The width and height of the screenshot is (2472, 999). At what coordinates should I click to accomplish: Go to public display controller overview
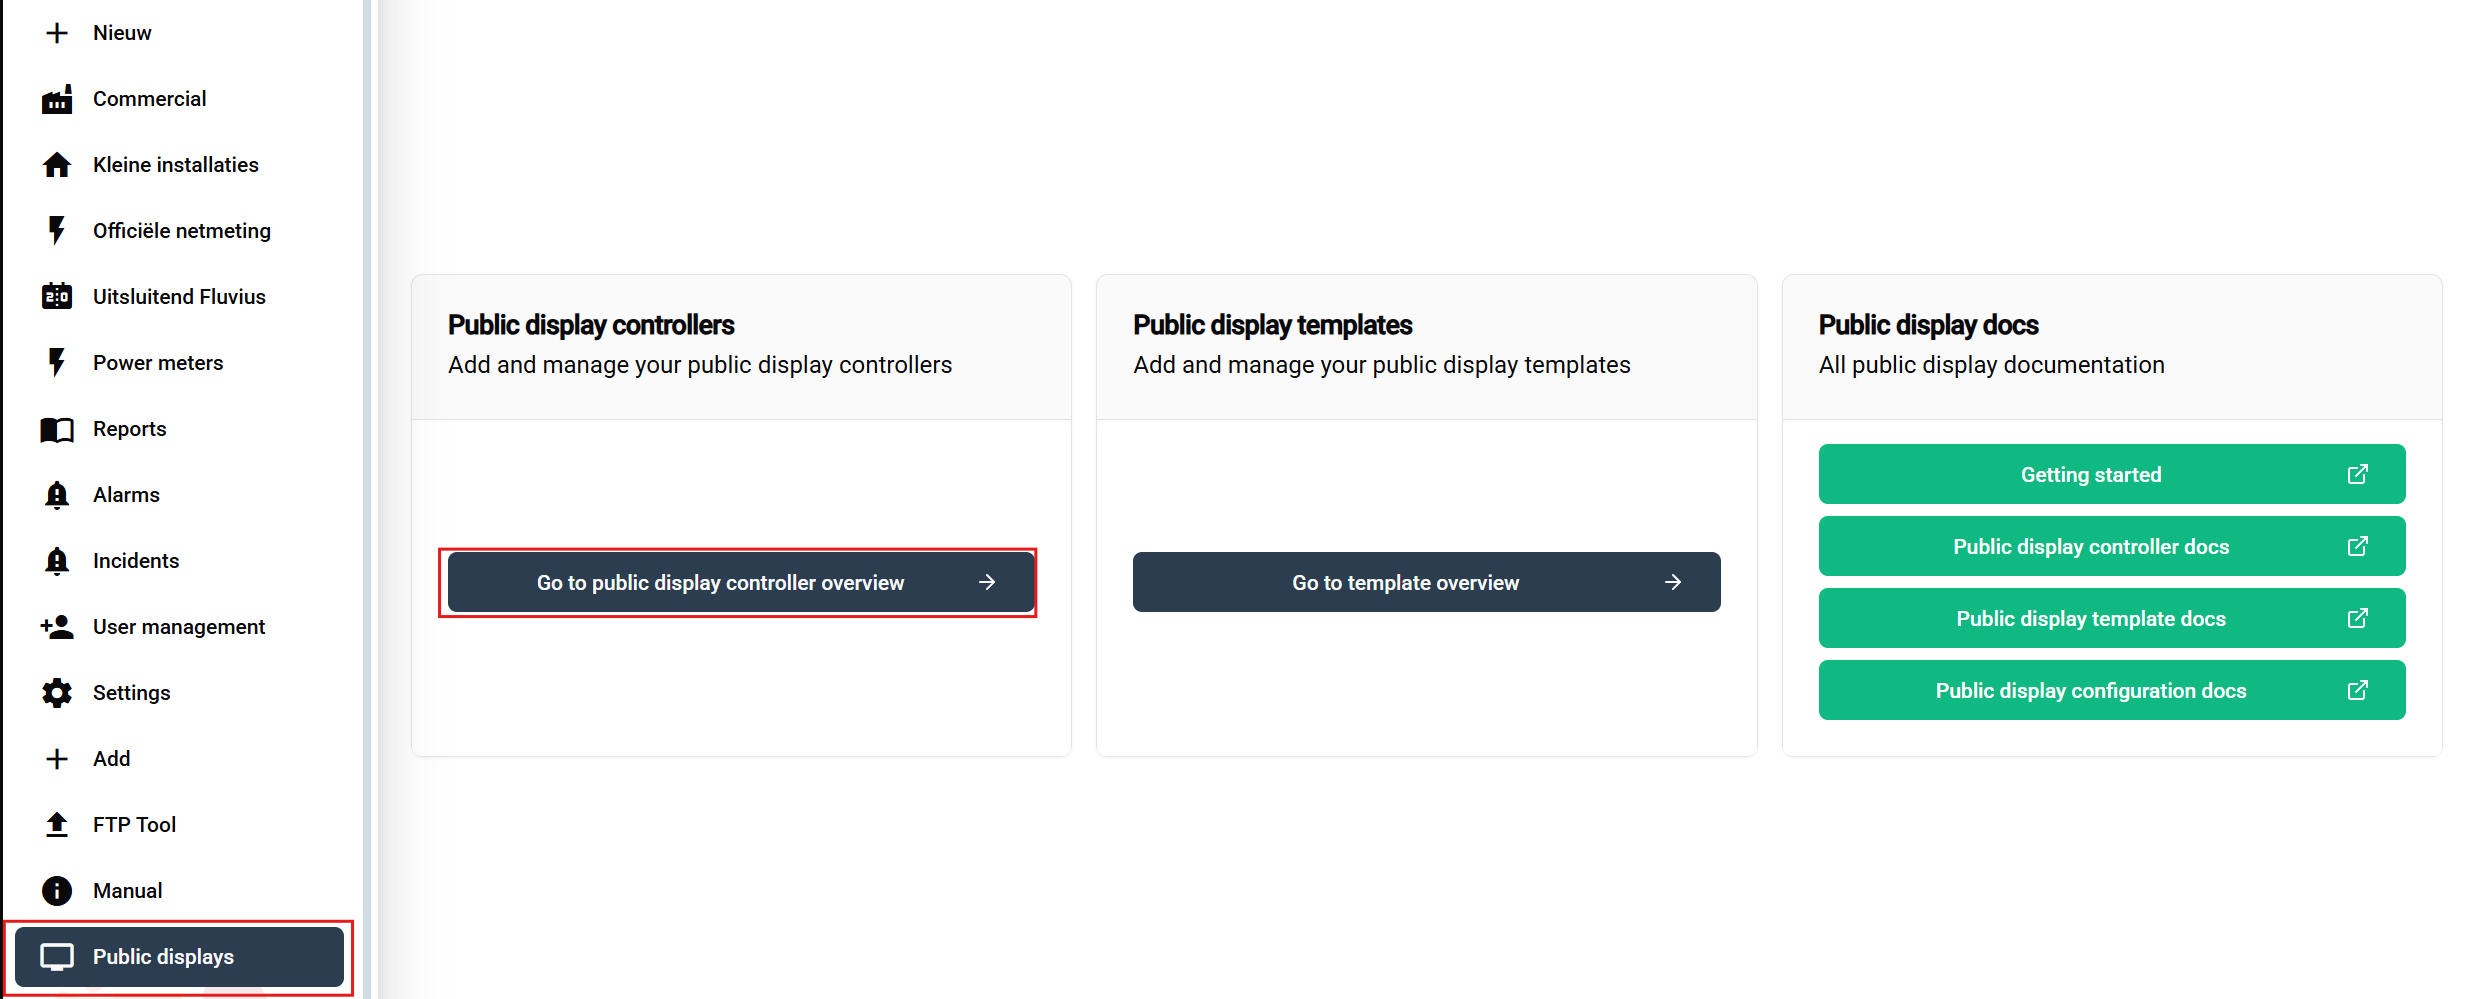pyautogui.click(x=740, y=582)
